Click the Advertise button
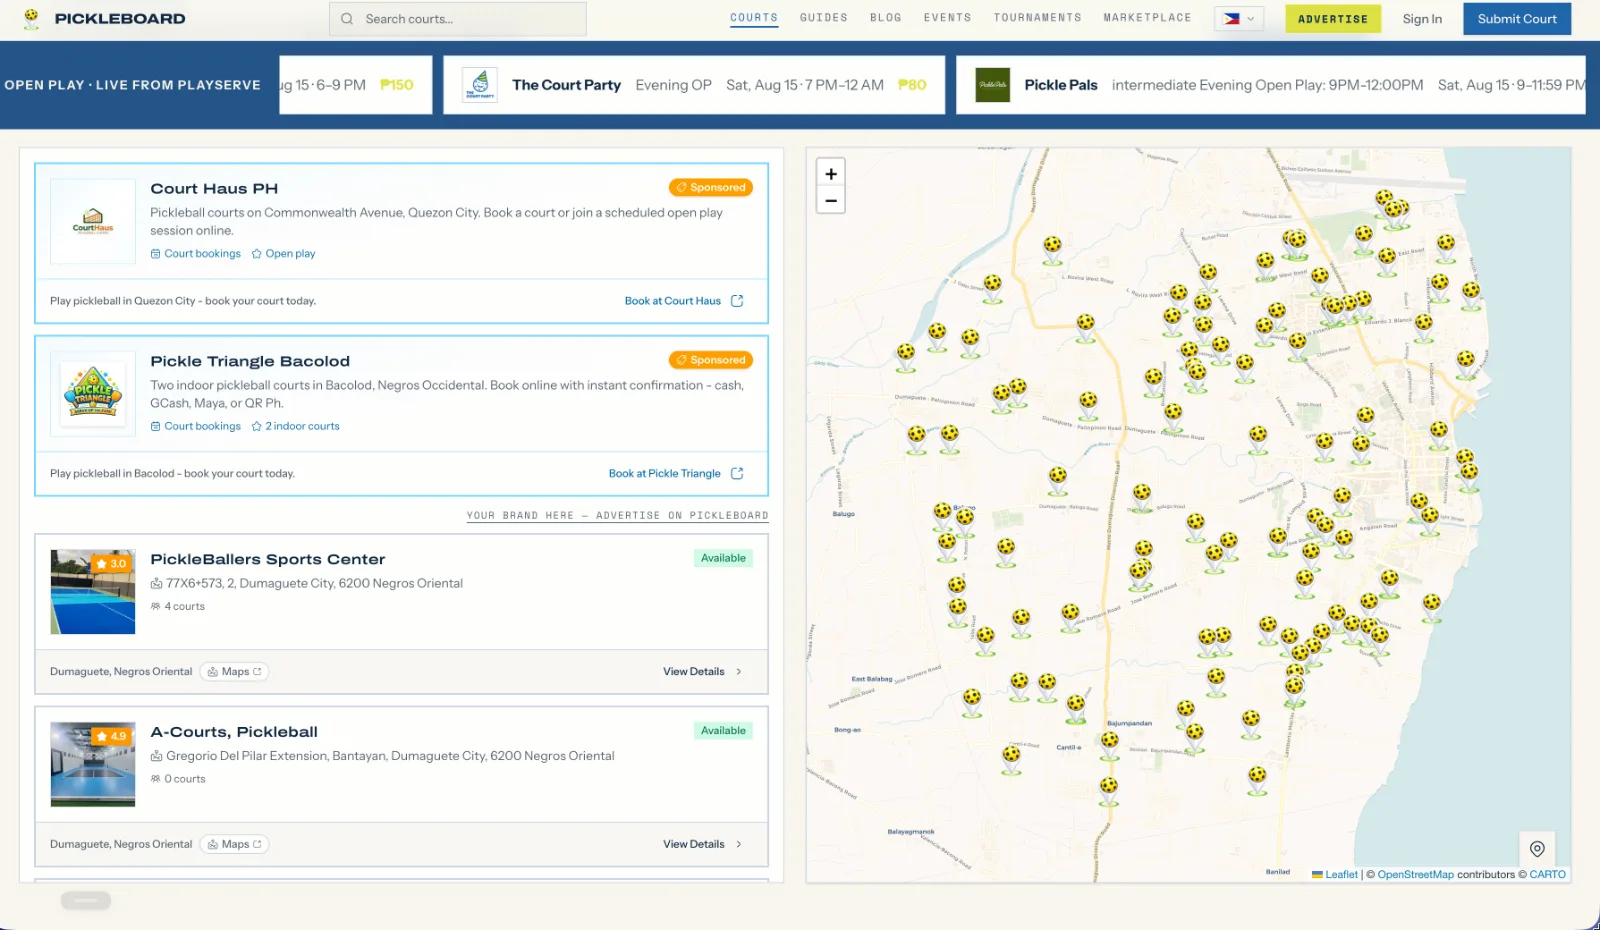Image resolution: width=1600 pixels, height=930 pixels. (1333, 19)
